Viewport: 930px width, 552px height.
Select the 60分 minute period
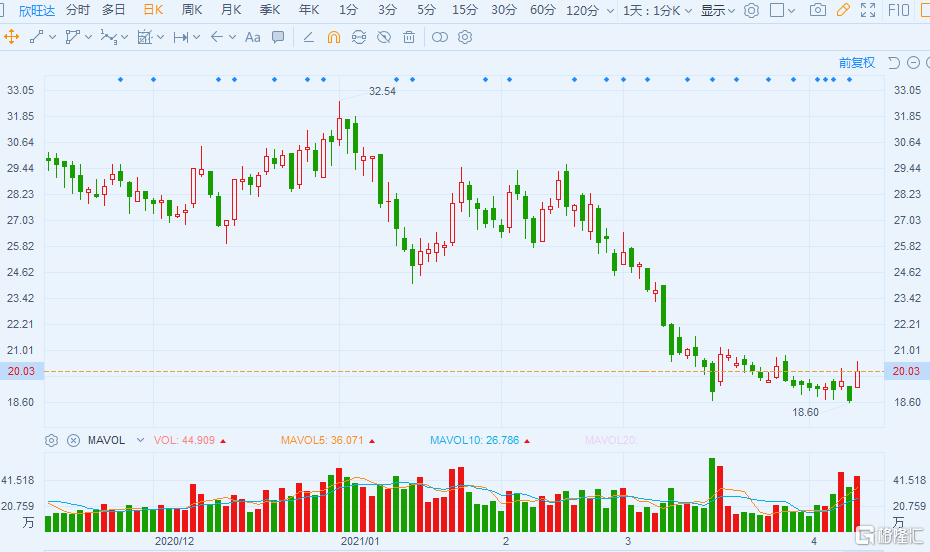[543, 10]
